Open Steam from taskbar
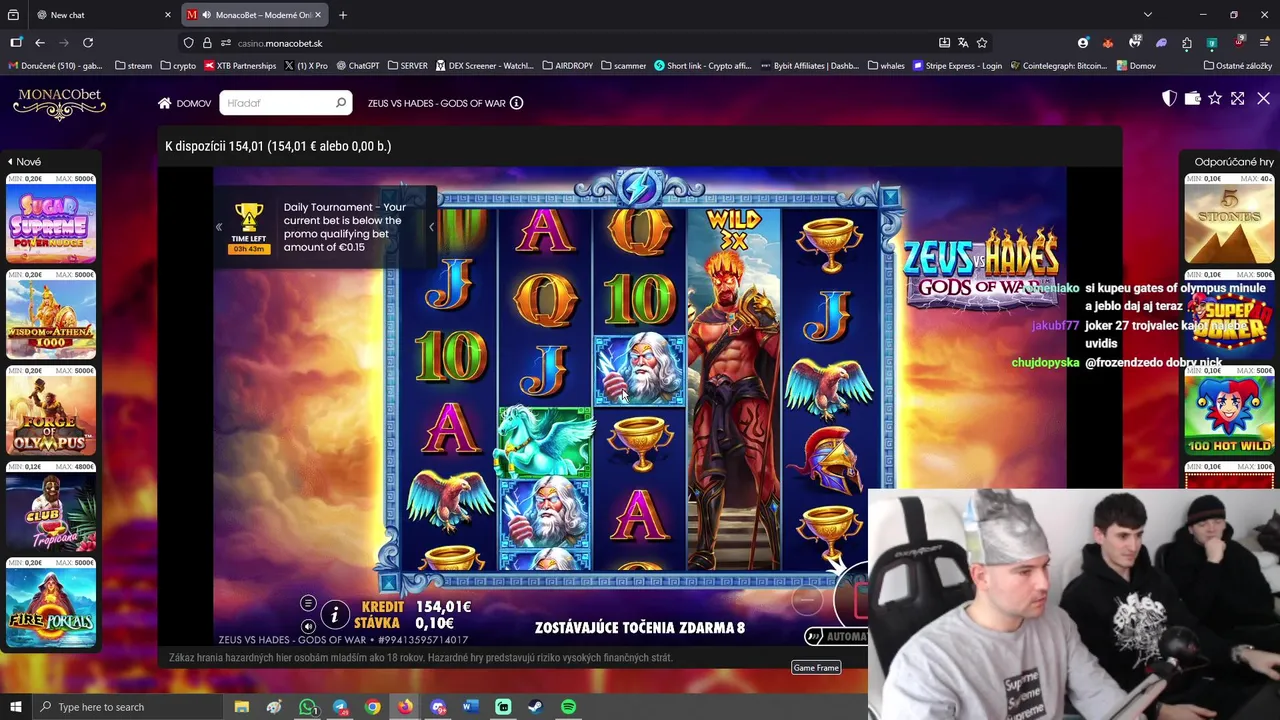This screenshot has height=720, width=1280. point(536,707)
